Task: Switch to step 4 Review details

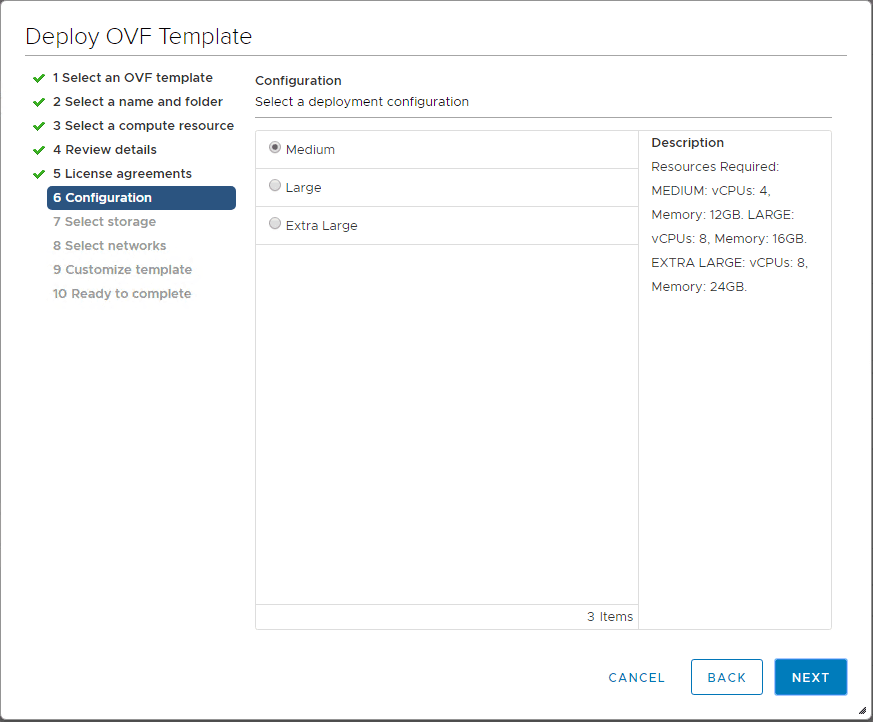Action: [106, 149]
